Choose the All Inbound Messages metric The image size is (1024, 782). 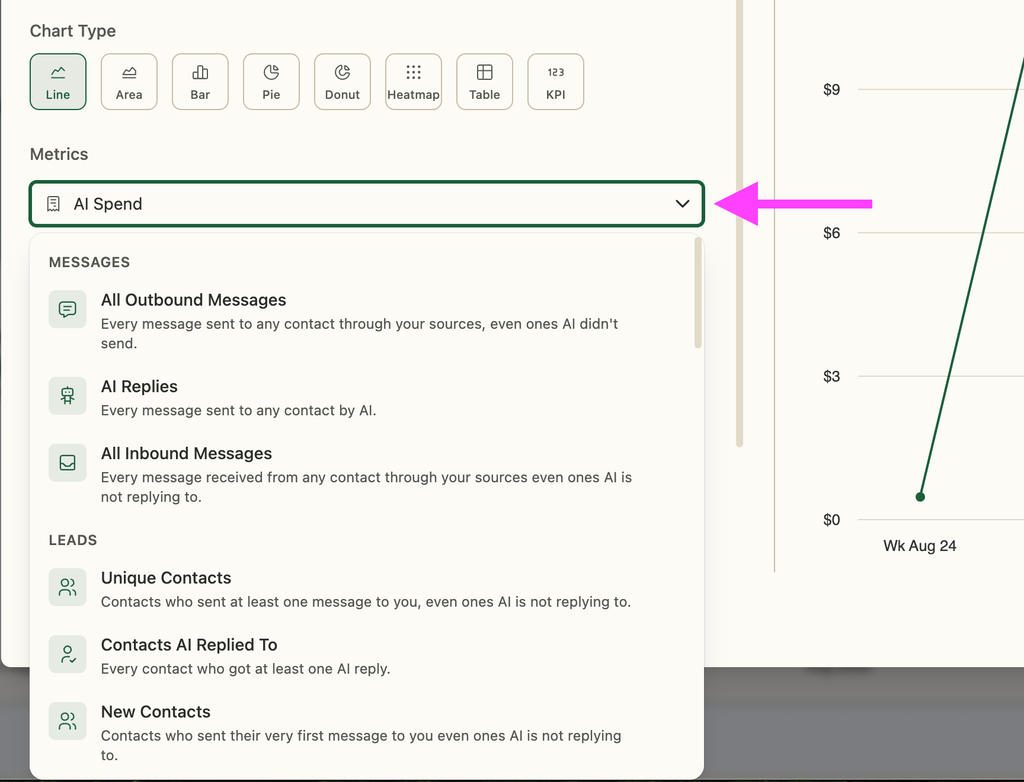point(367,474)
